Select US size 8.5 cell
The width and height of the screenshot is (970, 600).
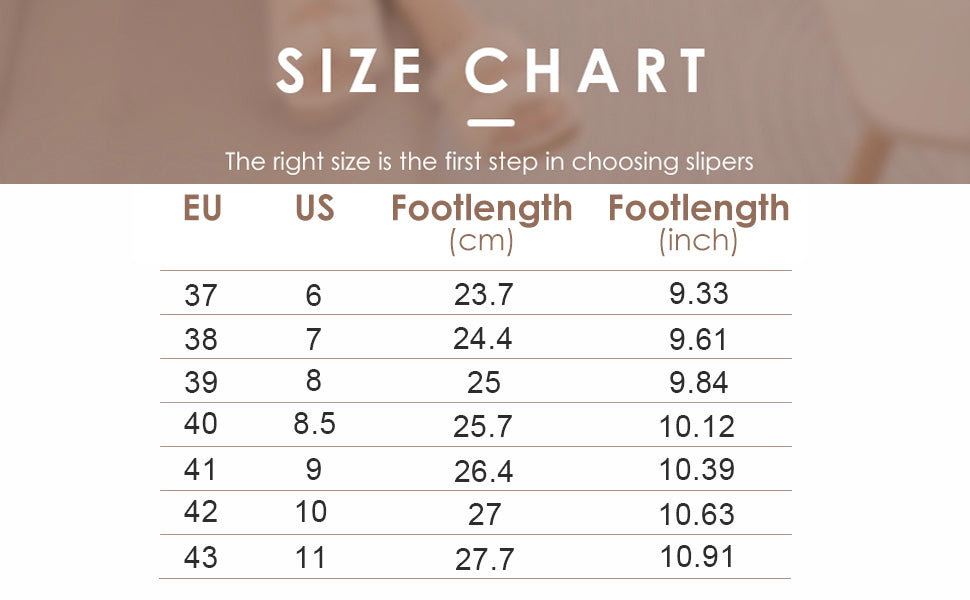314,424
